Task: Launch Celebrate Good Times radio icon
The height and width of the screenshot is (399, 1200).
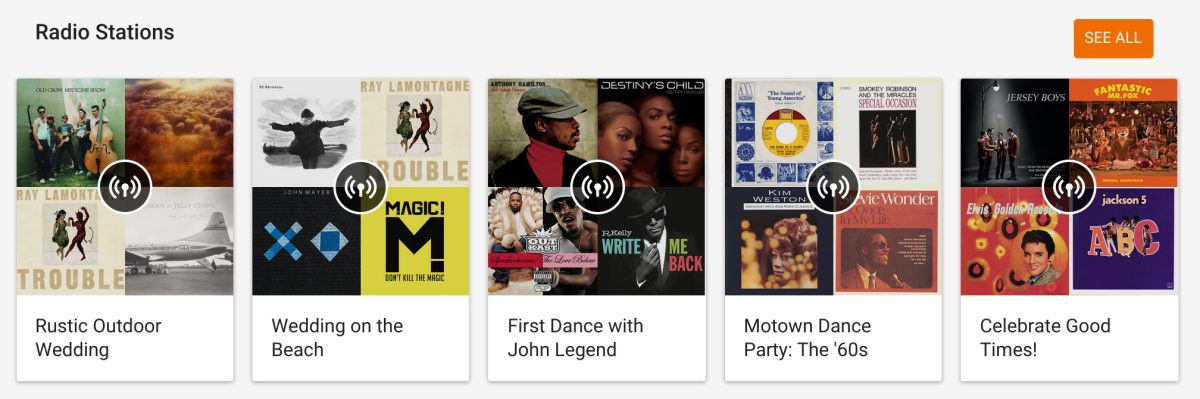Action: 1069,187
